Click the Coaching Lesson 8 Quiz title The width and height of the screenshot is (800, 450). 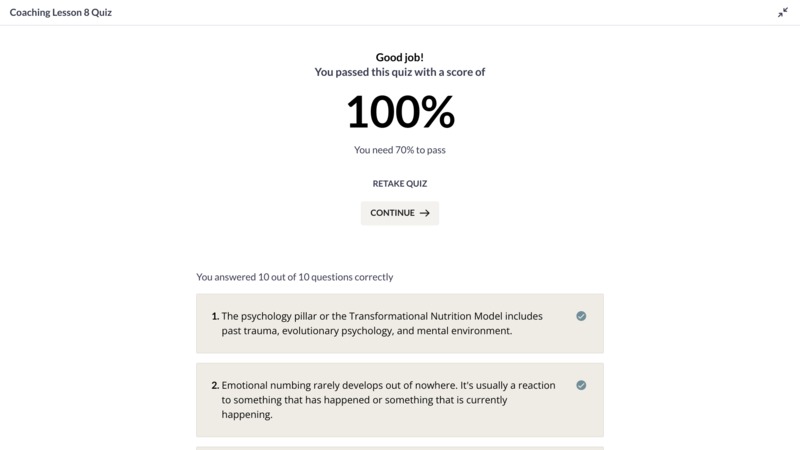(61, 12)
